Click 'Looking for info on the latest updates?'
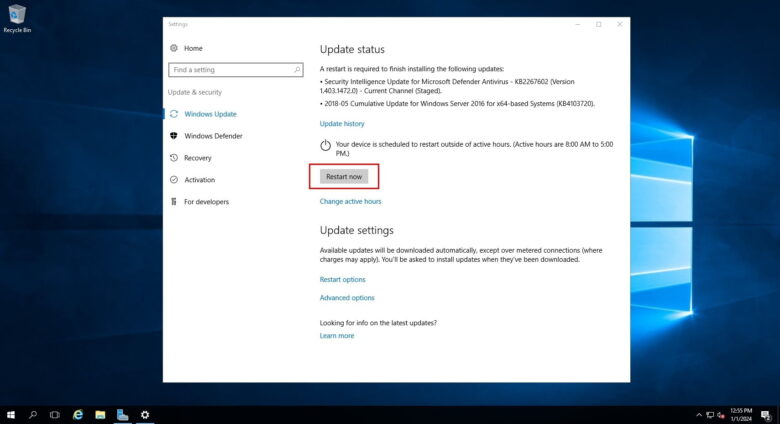Viewport: 780px width, 424px height. click(378, 322)
